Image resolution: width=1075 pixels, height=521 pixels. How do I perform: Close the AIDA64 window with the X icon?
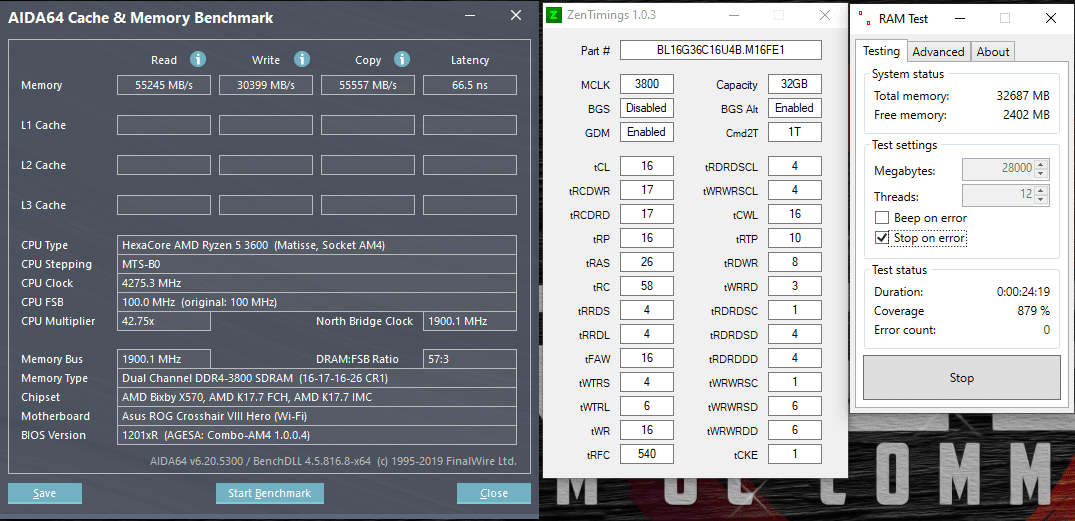coord(516,15)
